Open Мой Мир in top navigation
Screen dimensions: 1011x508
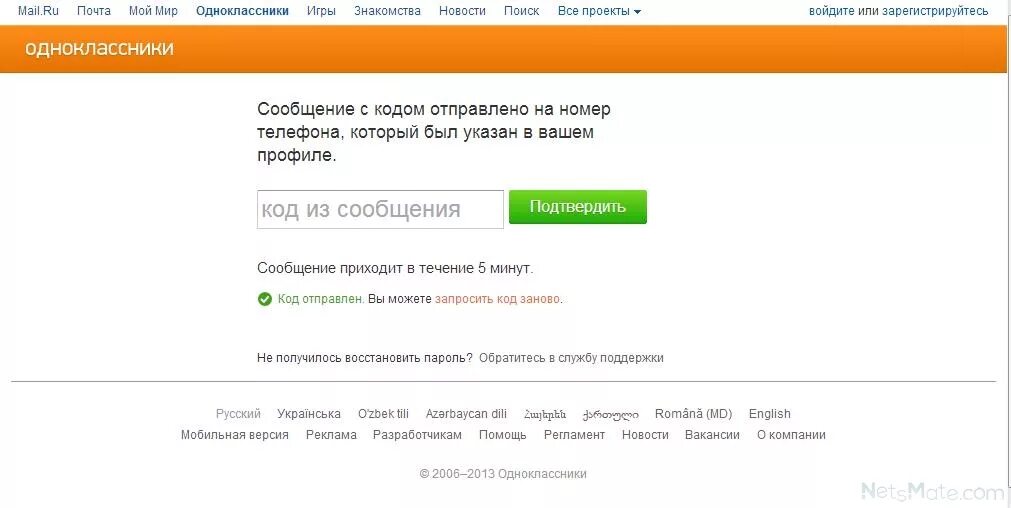(x=153, y=11)
